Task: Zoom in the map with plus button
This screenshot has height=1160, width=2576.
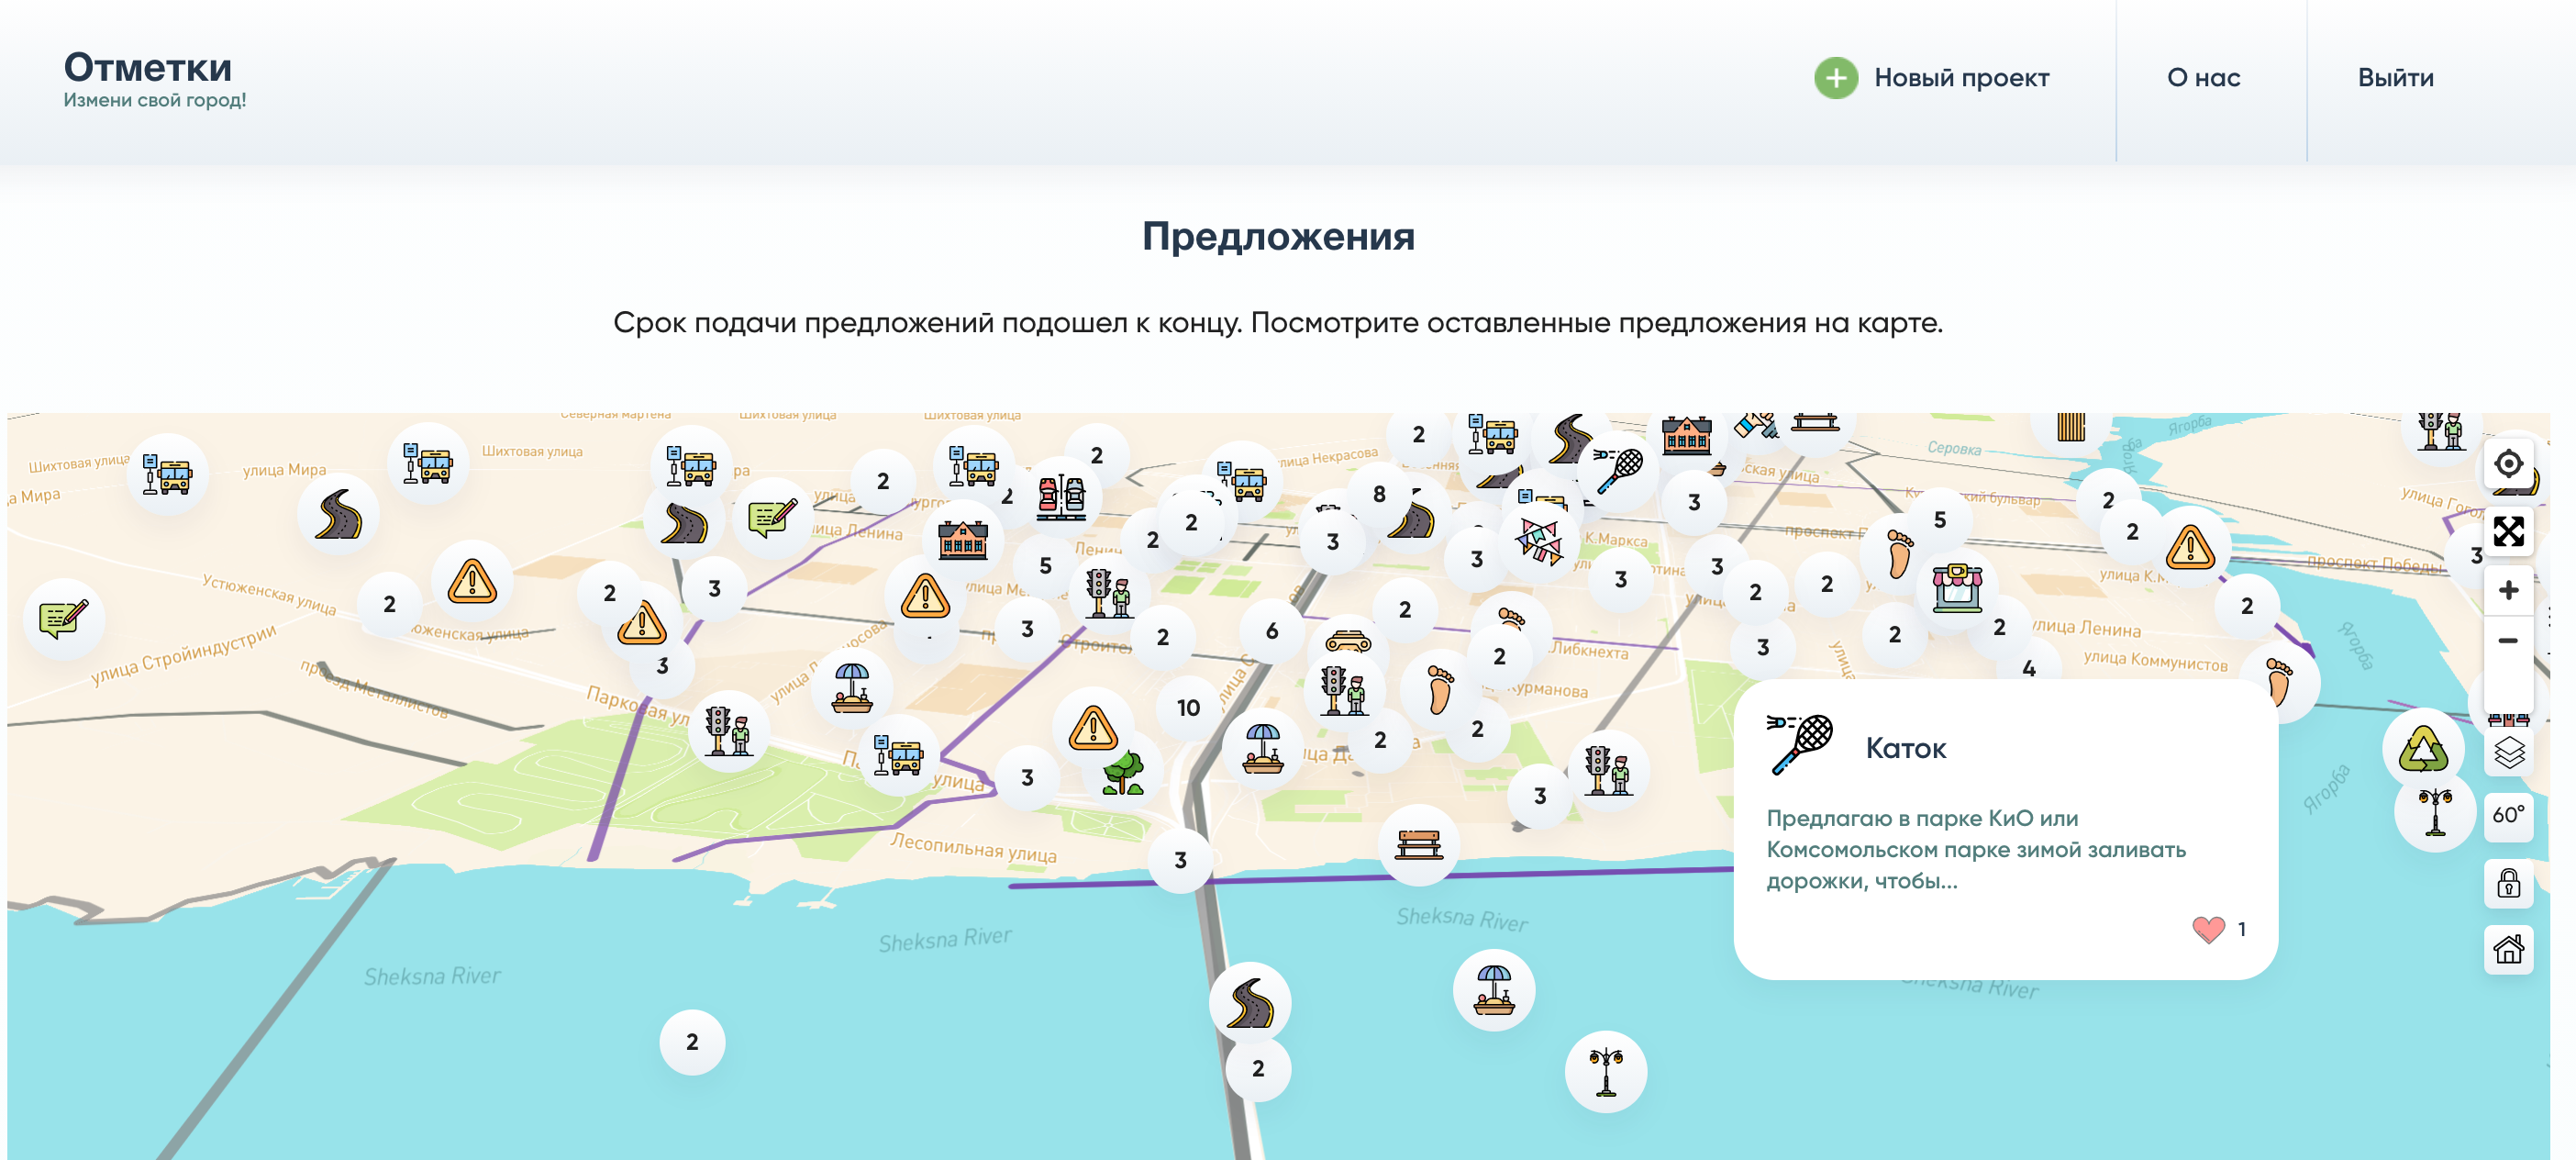Action: pyautogui.click(x=2508, y=590)
